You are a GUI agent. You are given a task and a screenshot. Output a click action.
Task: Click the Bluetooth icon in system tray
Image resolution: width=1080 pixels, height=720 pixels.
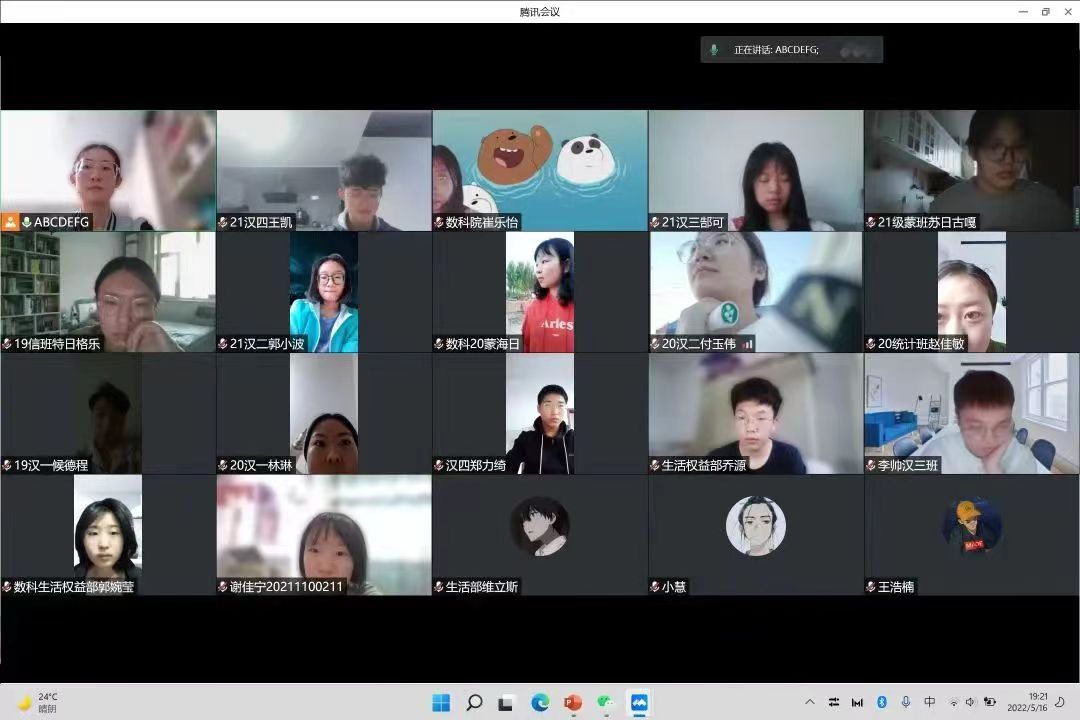(882, 702)
